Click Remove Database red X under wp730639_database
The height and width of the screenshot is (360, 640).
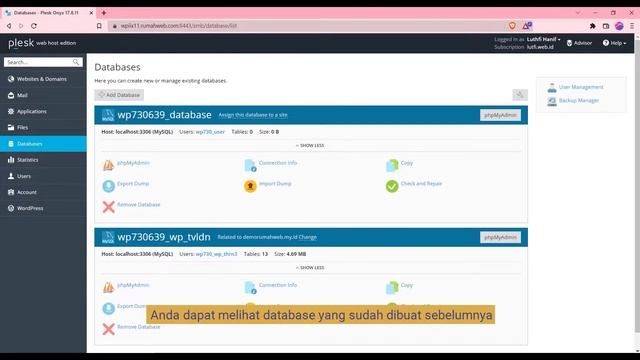(108, 207)
